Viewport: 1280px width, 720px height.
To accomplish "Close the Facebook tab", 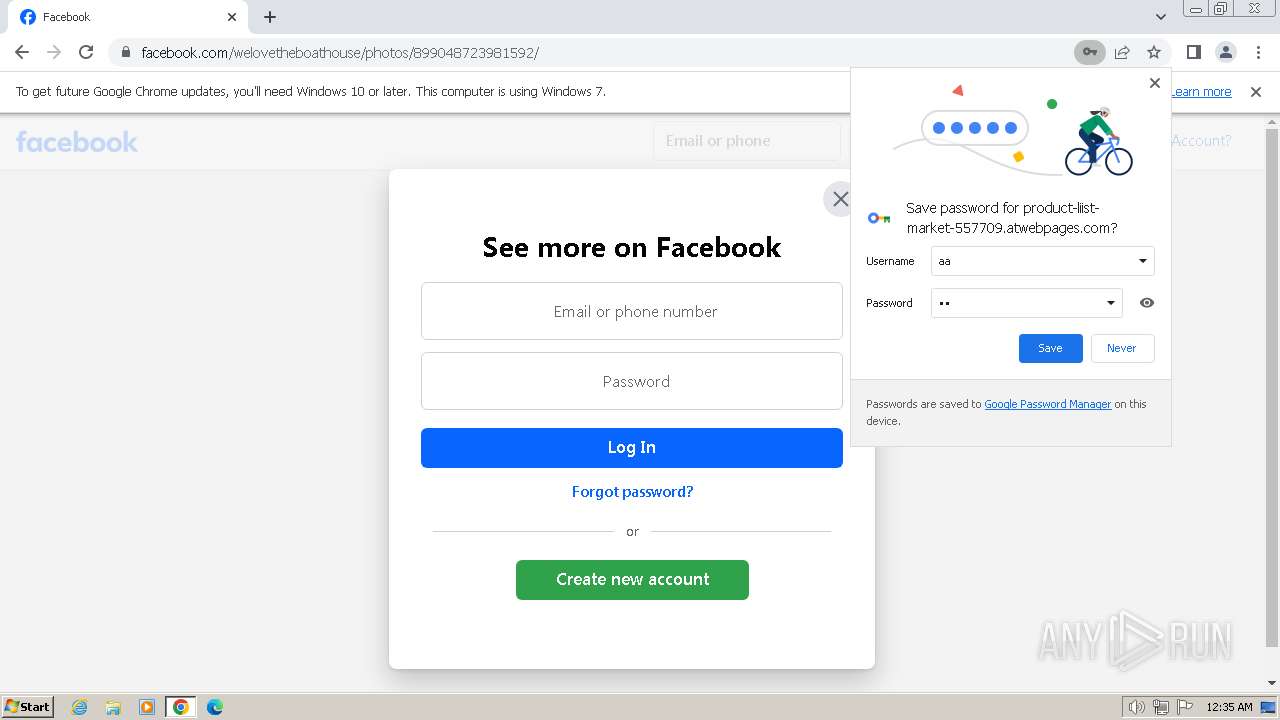I will [232, 17].
